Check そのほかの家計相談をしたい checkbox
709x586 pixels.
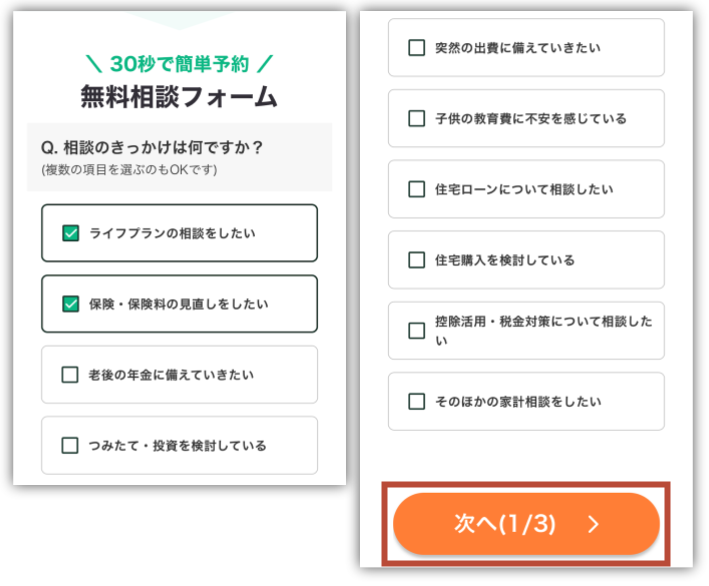tap(417, 402)
